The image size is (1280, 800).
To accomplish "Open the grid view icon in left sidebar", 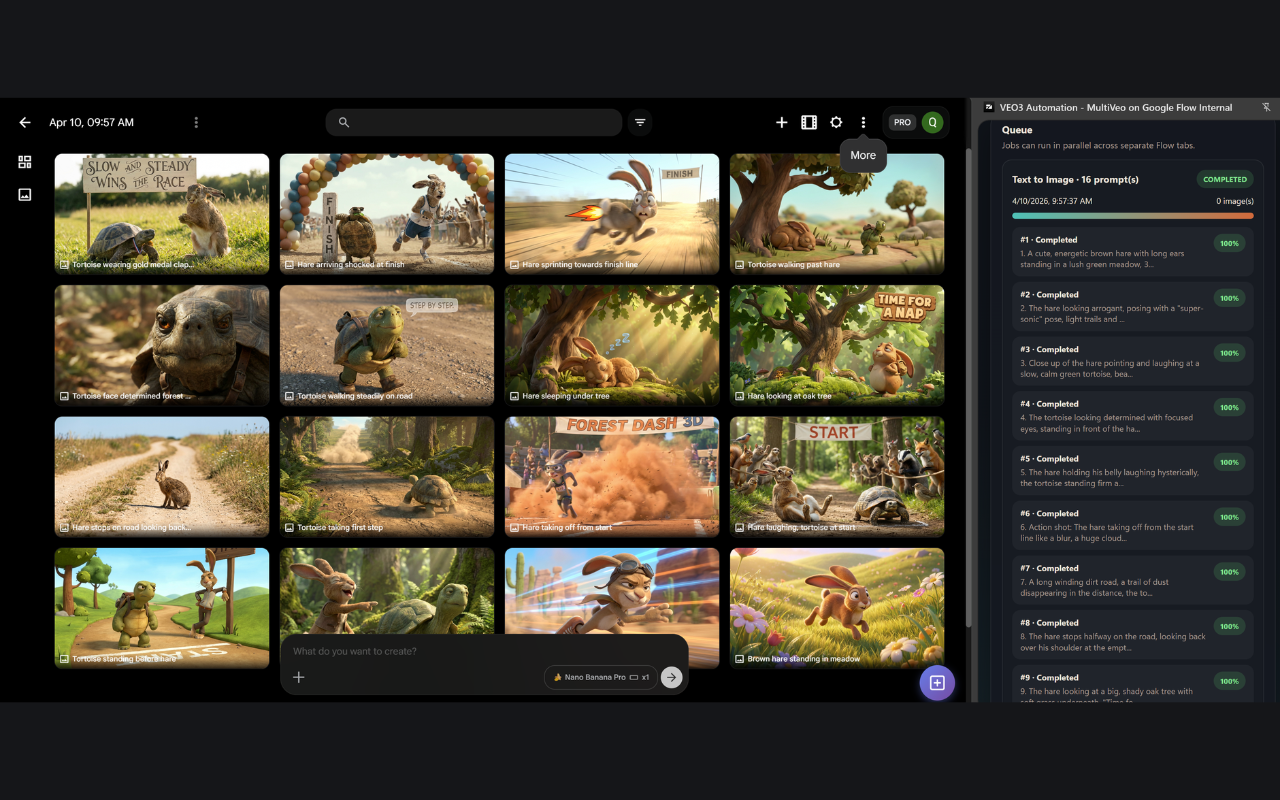I will coord(25,162).
